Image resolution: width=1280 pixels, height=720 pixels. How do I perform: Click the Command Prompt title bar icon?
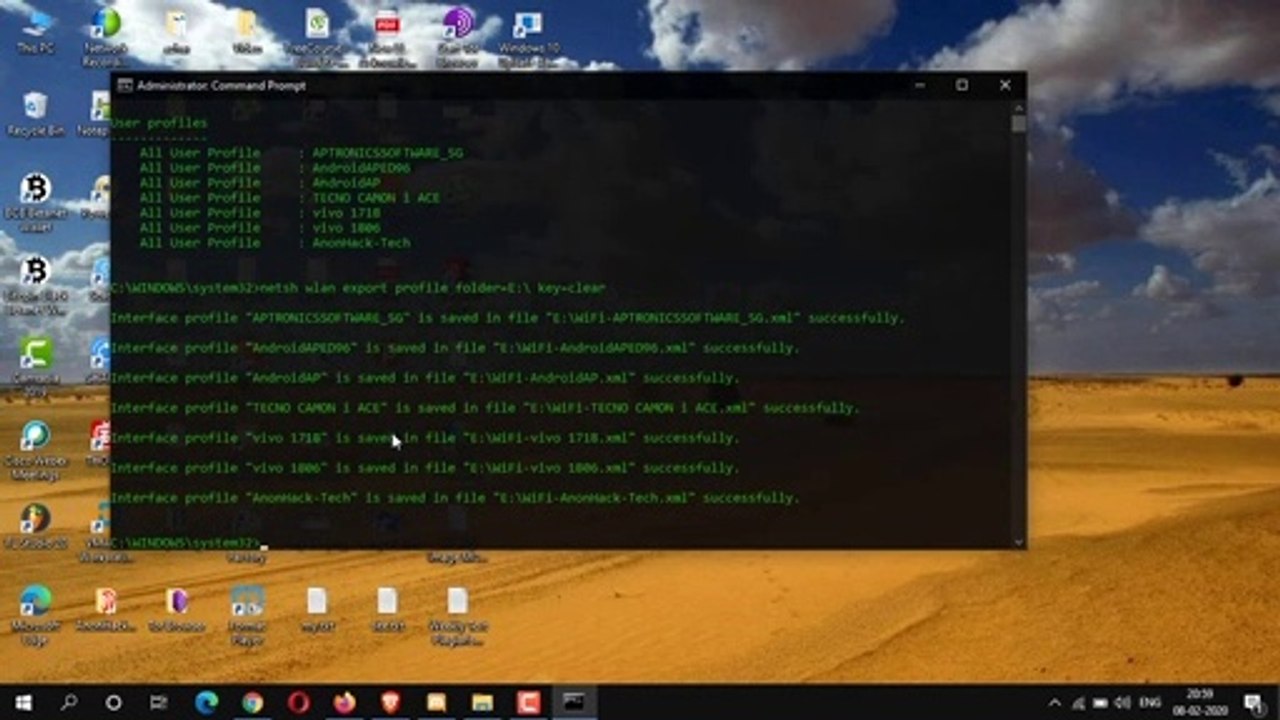pyautogui.click(x=125, y=86)
